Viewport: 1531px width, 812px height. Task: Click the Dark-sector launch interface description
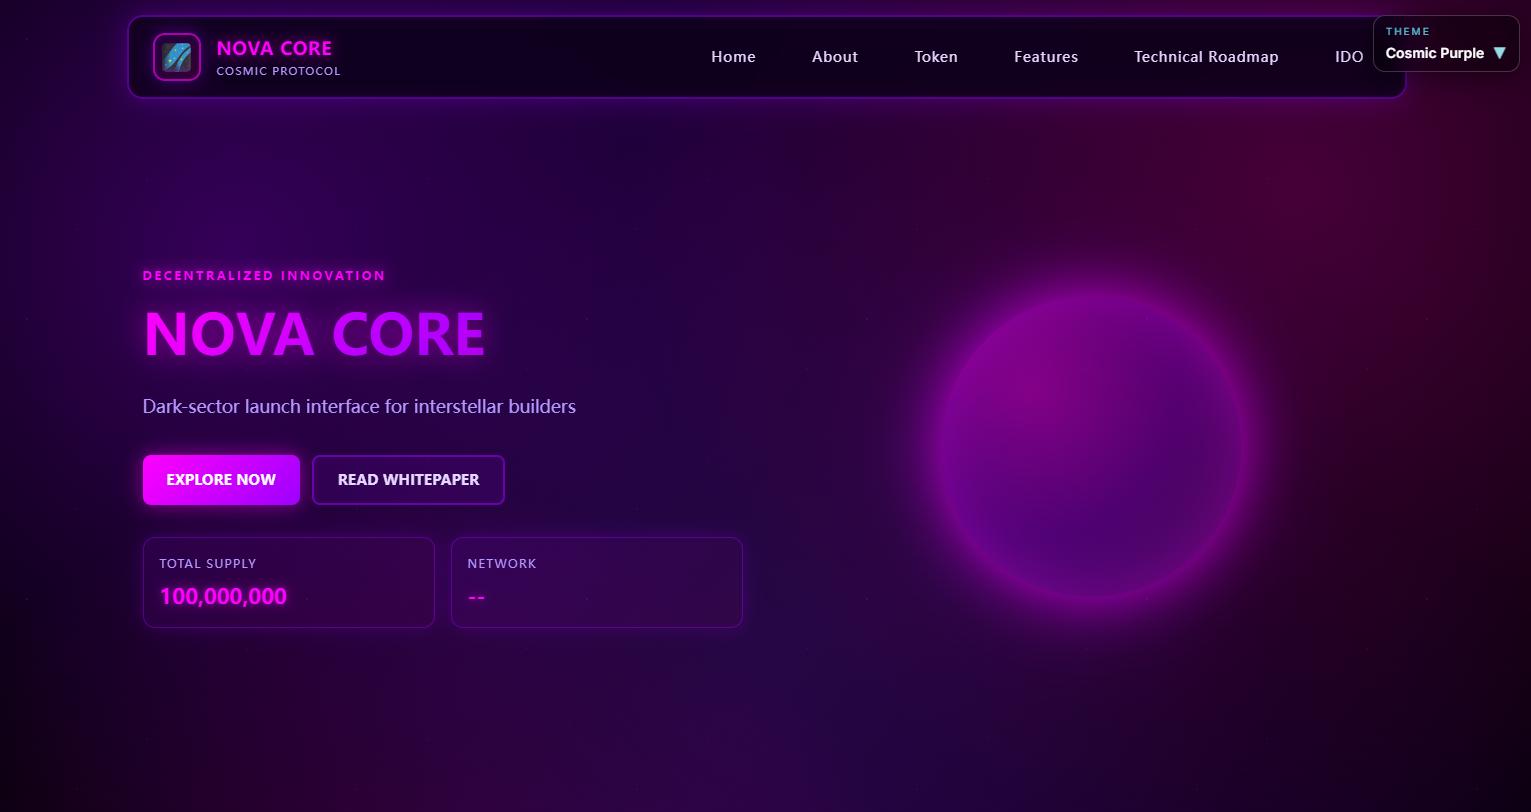(359, 407)
